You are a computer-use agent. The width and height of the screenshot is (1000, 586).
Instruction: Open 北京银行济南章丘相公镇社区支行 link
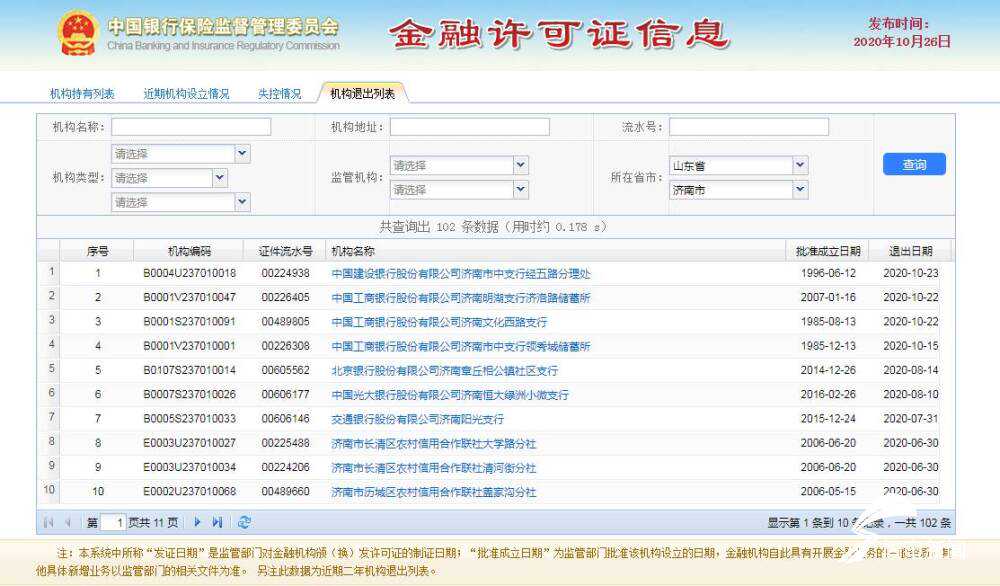(444, 370)
